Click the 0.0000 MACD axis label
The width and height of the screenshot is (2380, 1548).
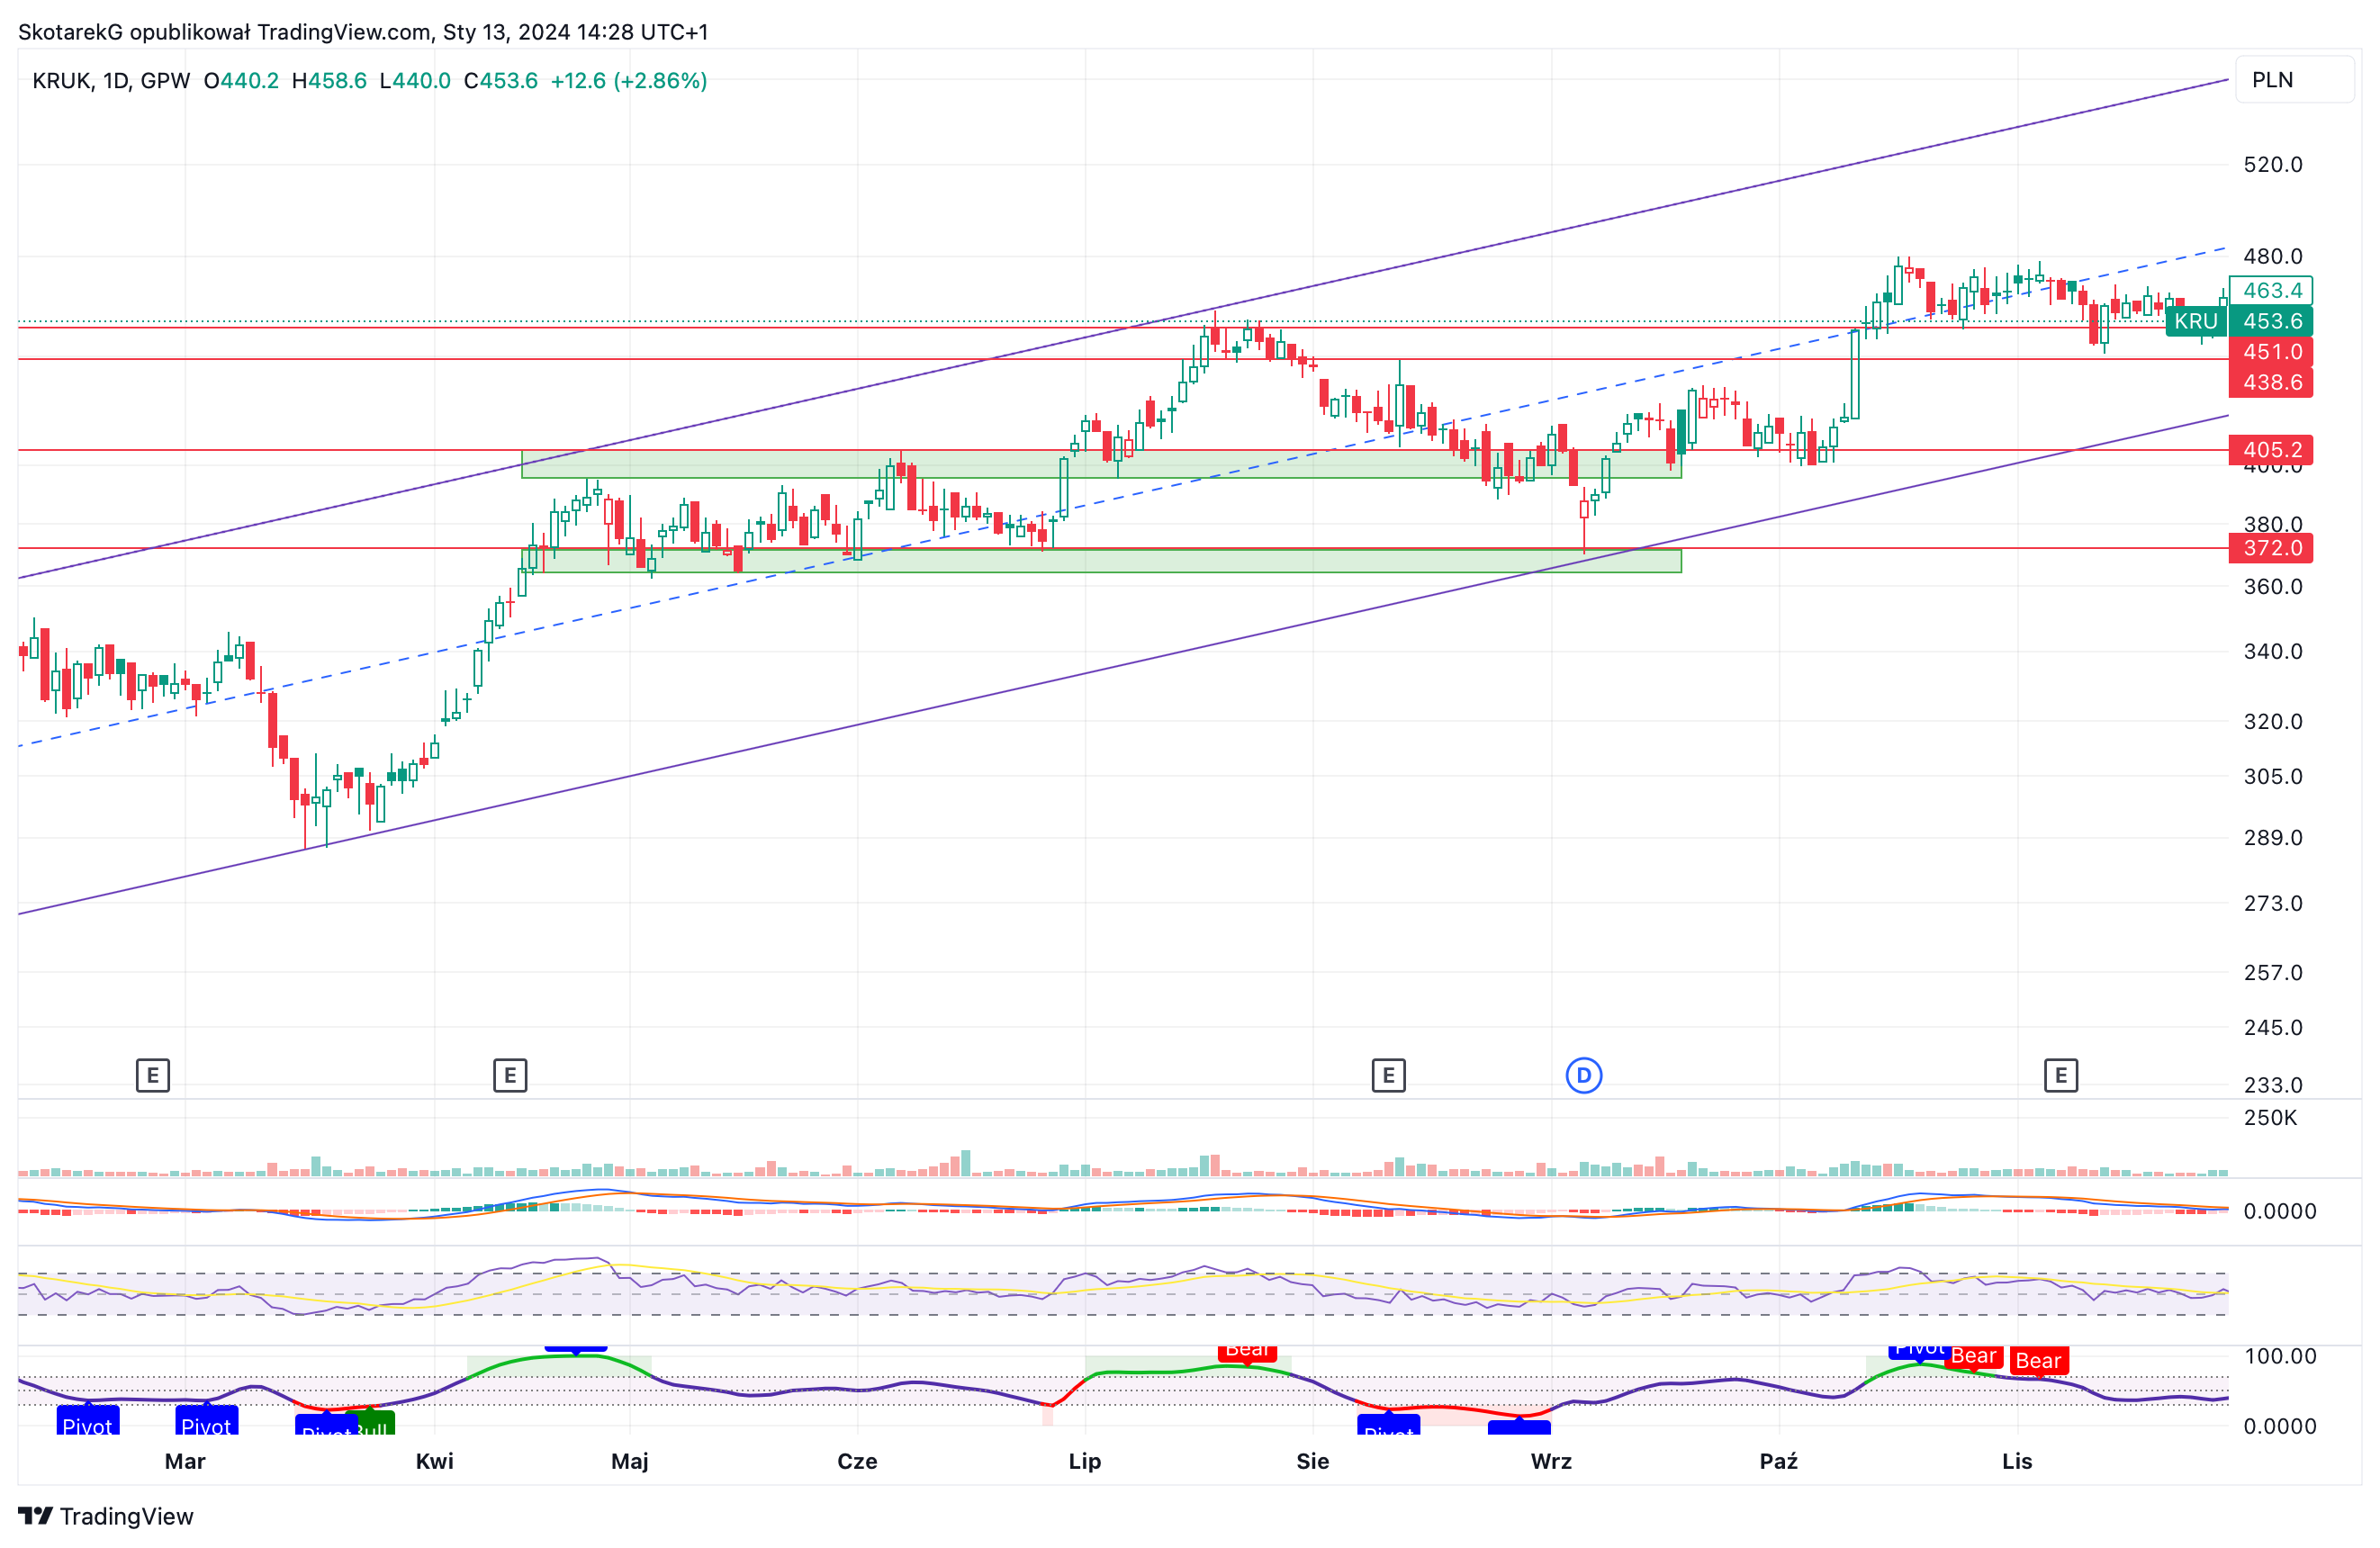click(2280, 1212)
